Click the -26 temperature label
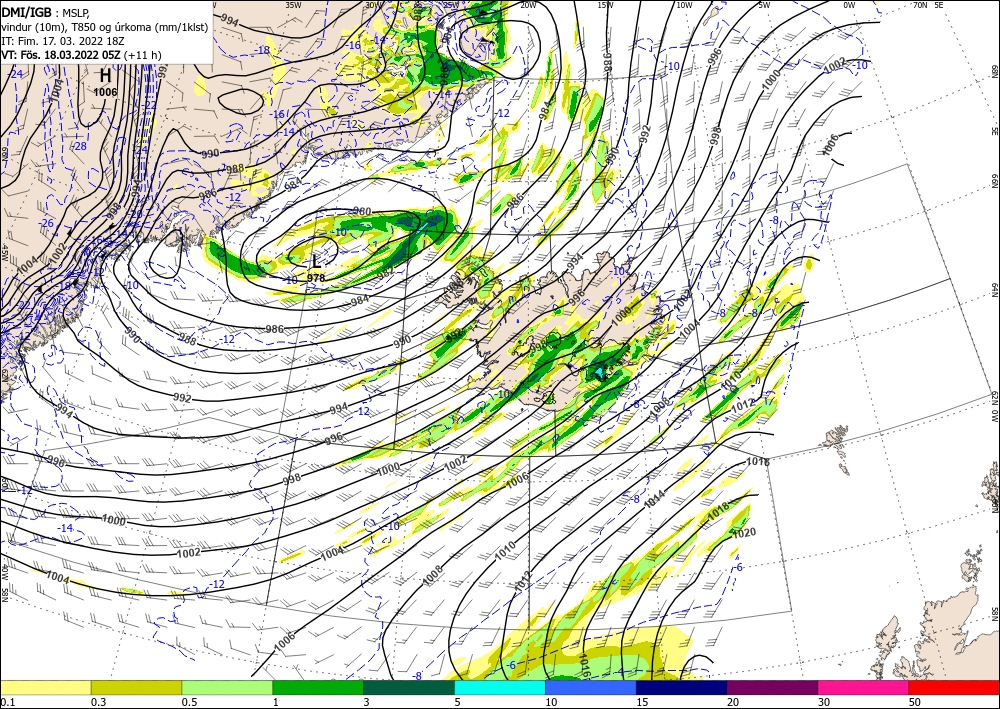 point(47,223)
